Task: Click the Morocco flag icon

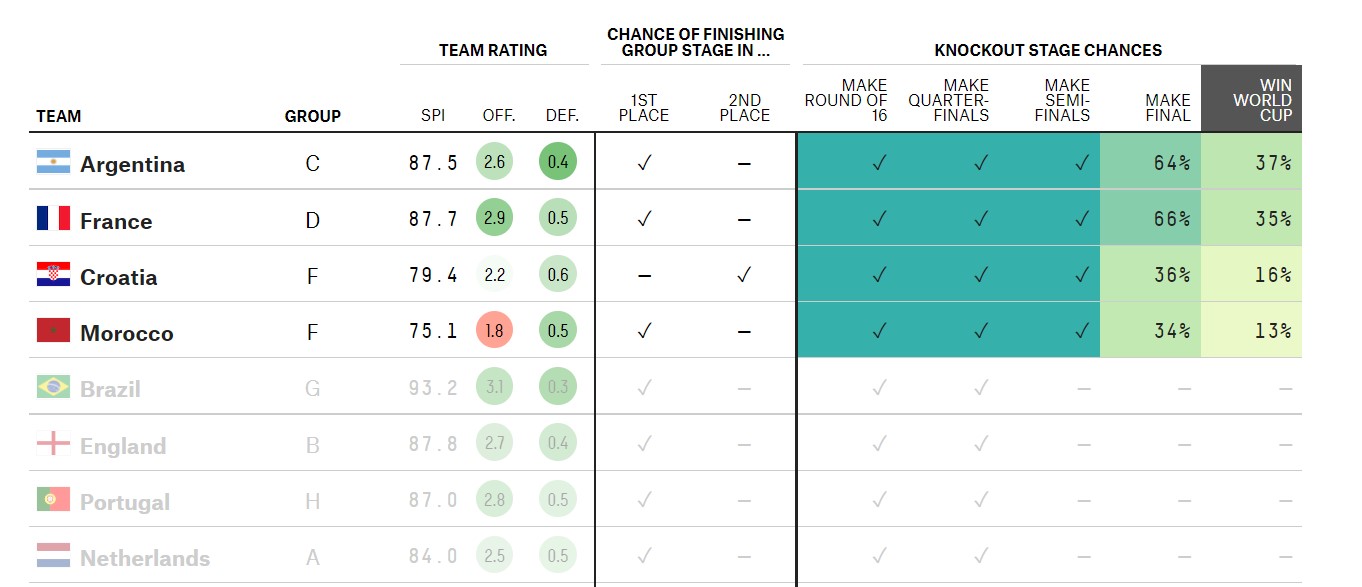Action: (53, 331)
